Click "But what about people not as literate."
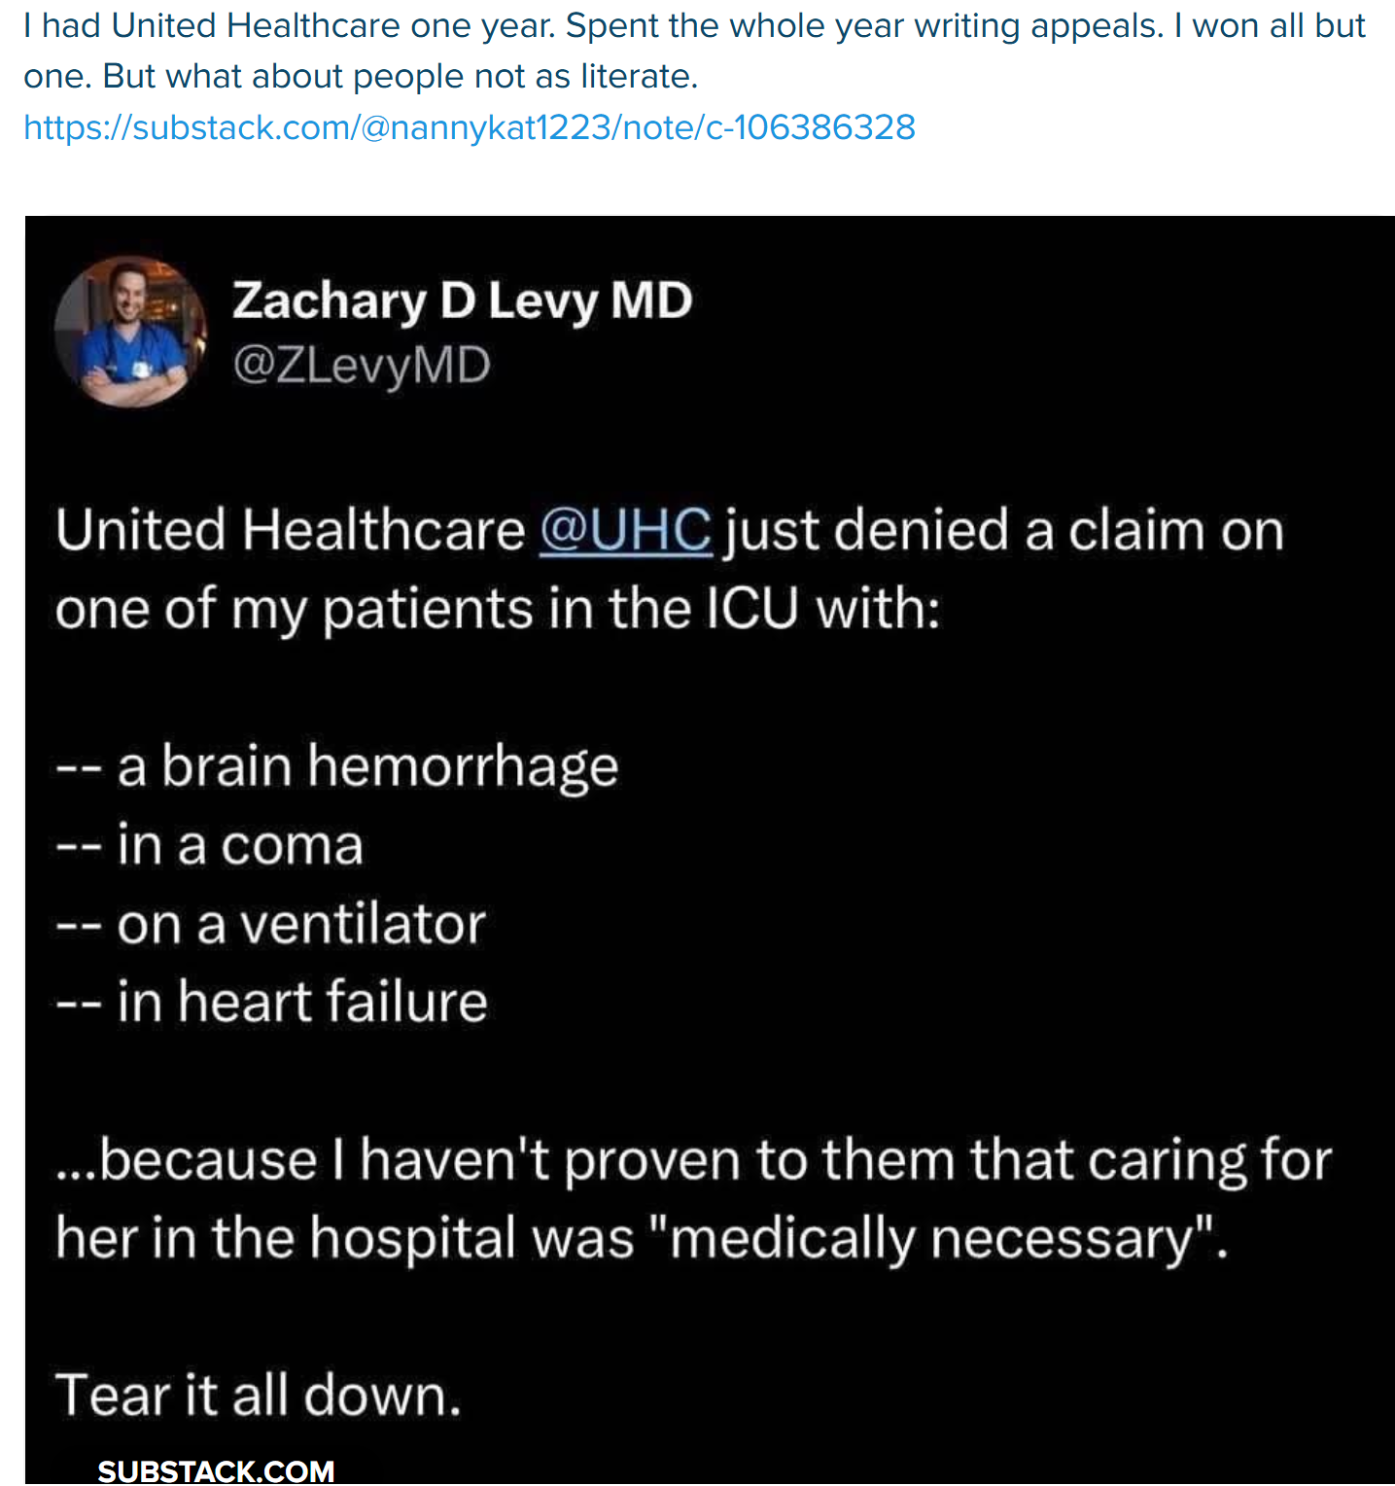This screenshot has height=1486, width=1395. tap(400, 77)
